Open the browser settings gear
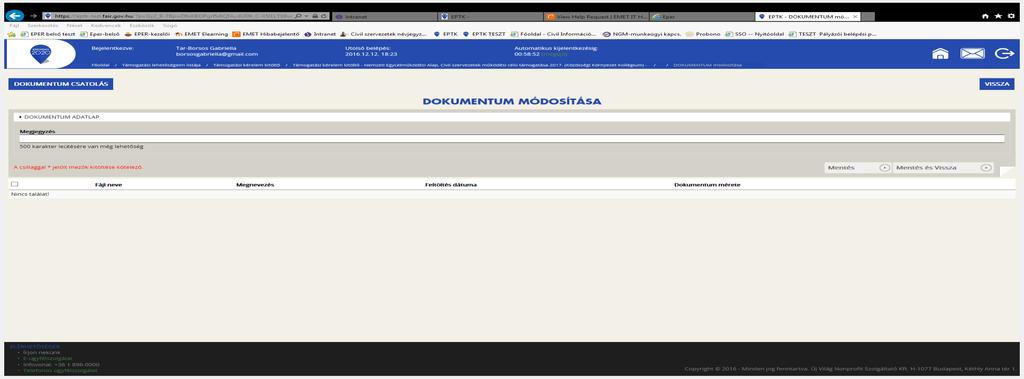Image resolution: width=1024 pixels, height=379 pixels. click(1011, 16)
